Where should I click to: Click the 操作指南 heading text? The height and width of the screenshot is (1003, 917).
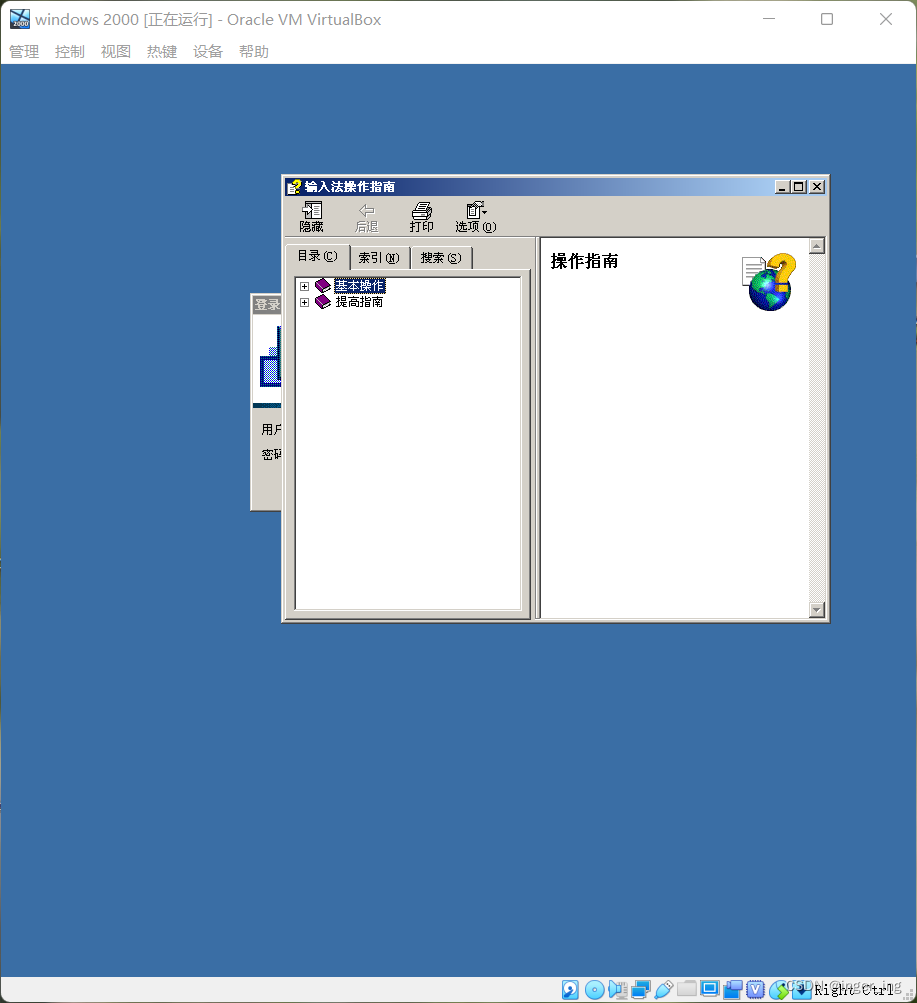pyautogui.click(x=584, y=261)
